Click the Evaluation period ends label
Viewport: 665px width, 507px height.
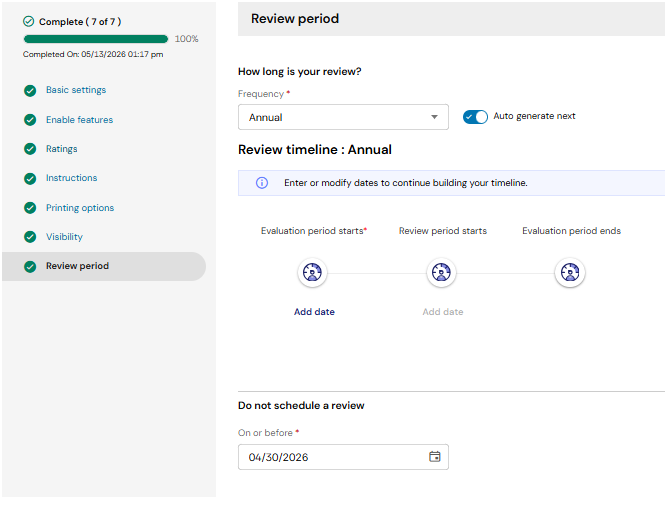(x=571, y=231)
